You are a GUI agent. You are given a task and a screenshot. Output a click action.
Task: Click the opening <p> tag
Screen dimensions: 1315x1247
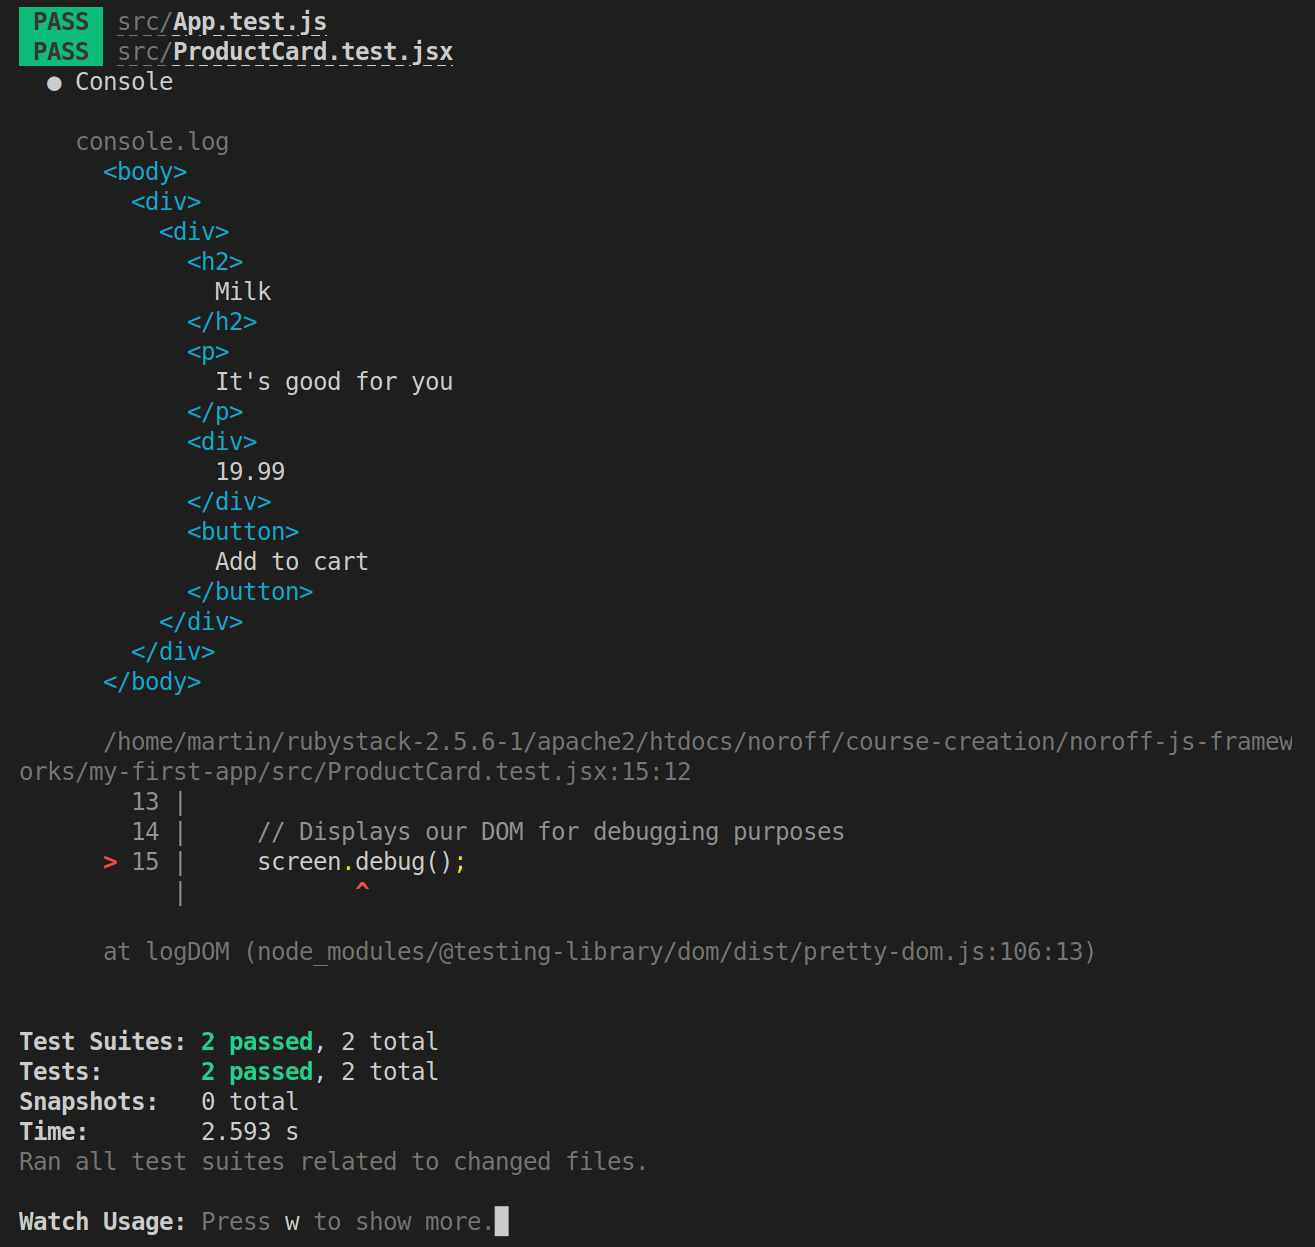(208, 352)
